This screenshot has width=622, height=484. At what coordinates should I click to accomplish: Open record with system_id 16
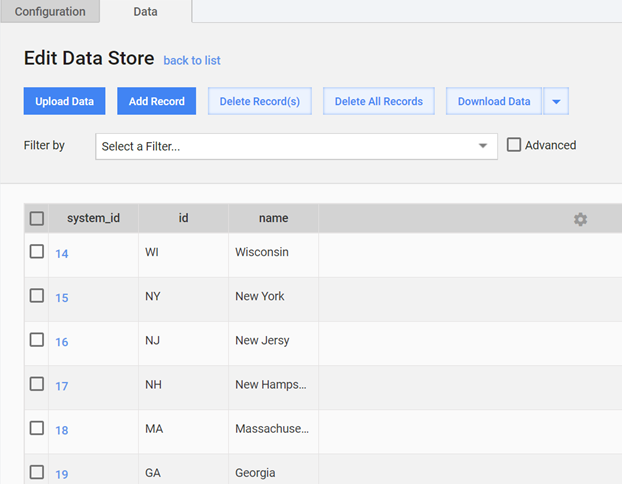(61, 342)
